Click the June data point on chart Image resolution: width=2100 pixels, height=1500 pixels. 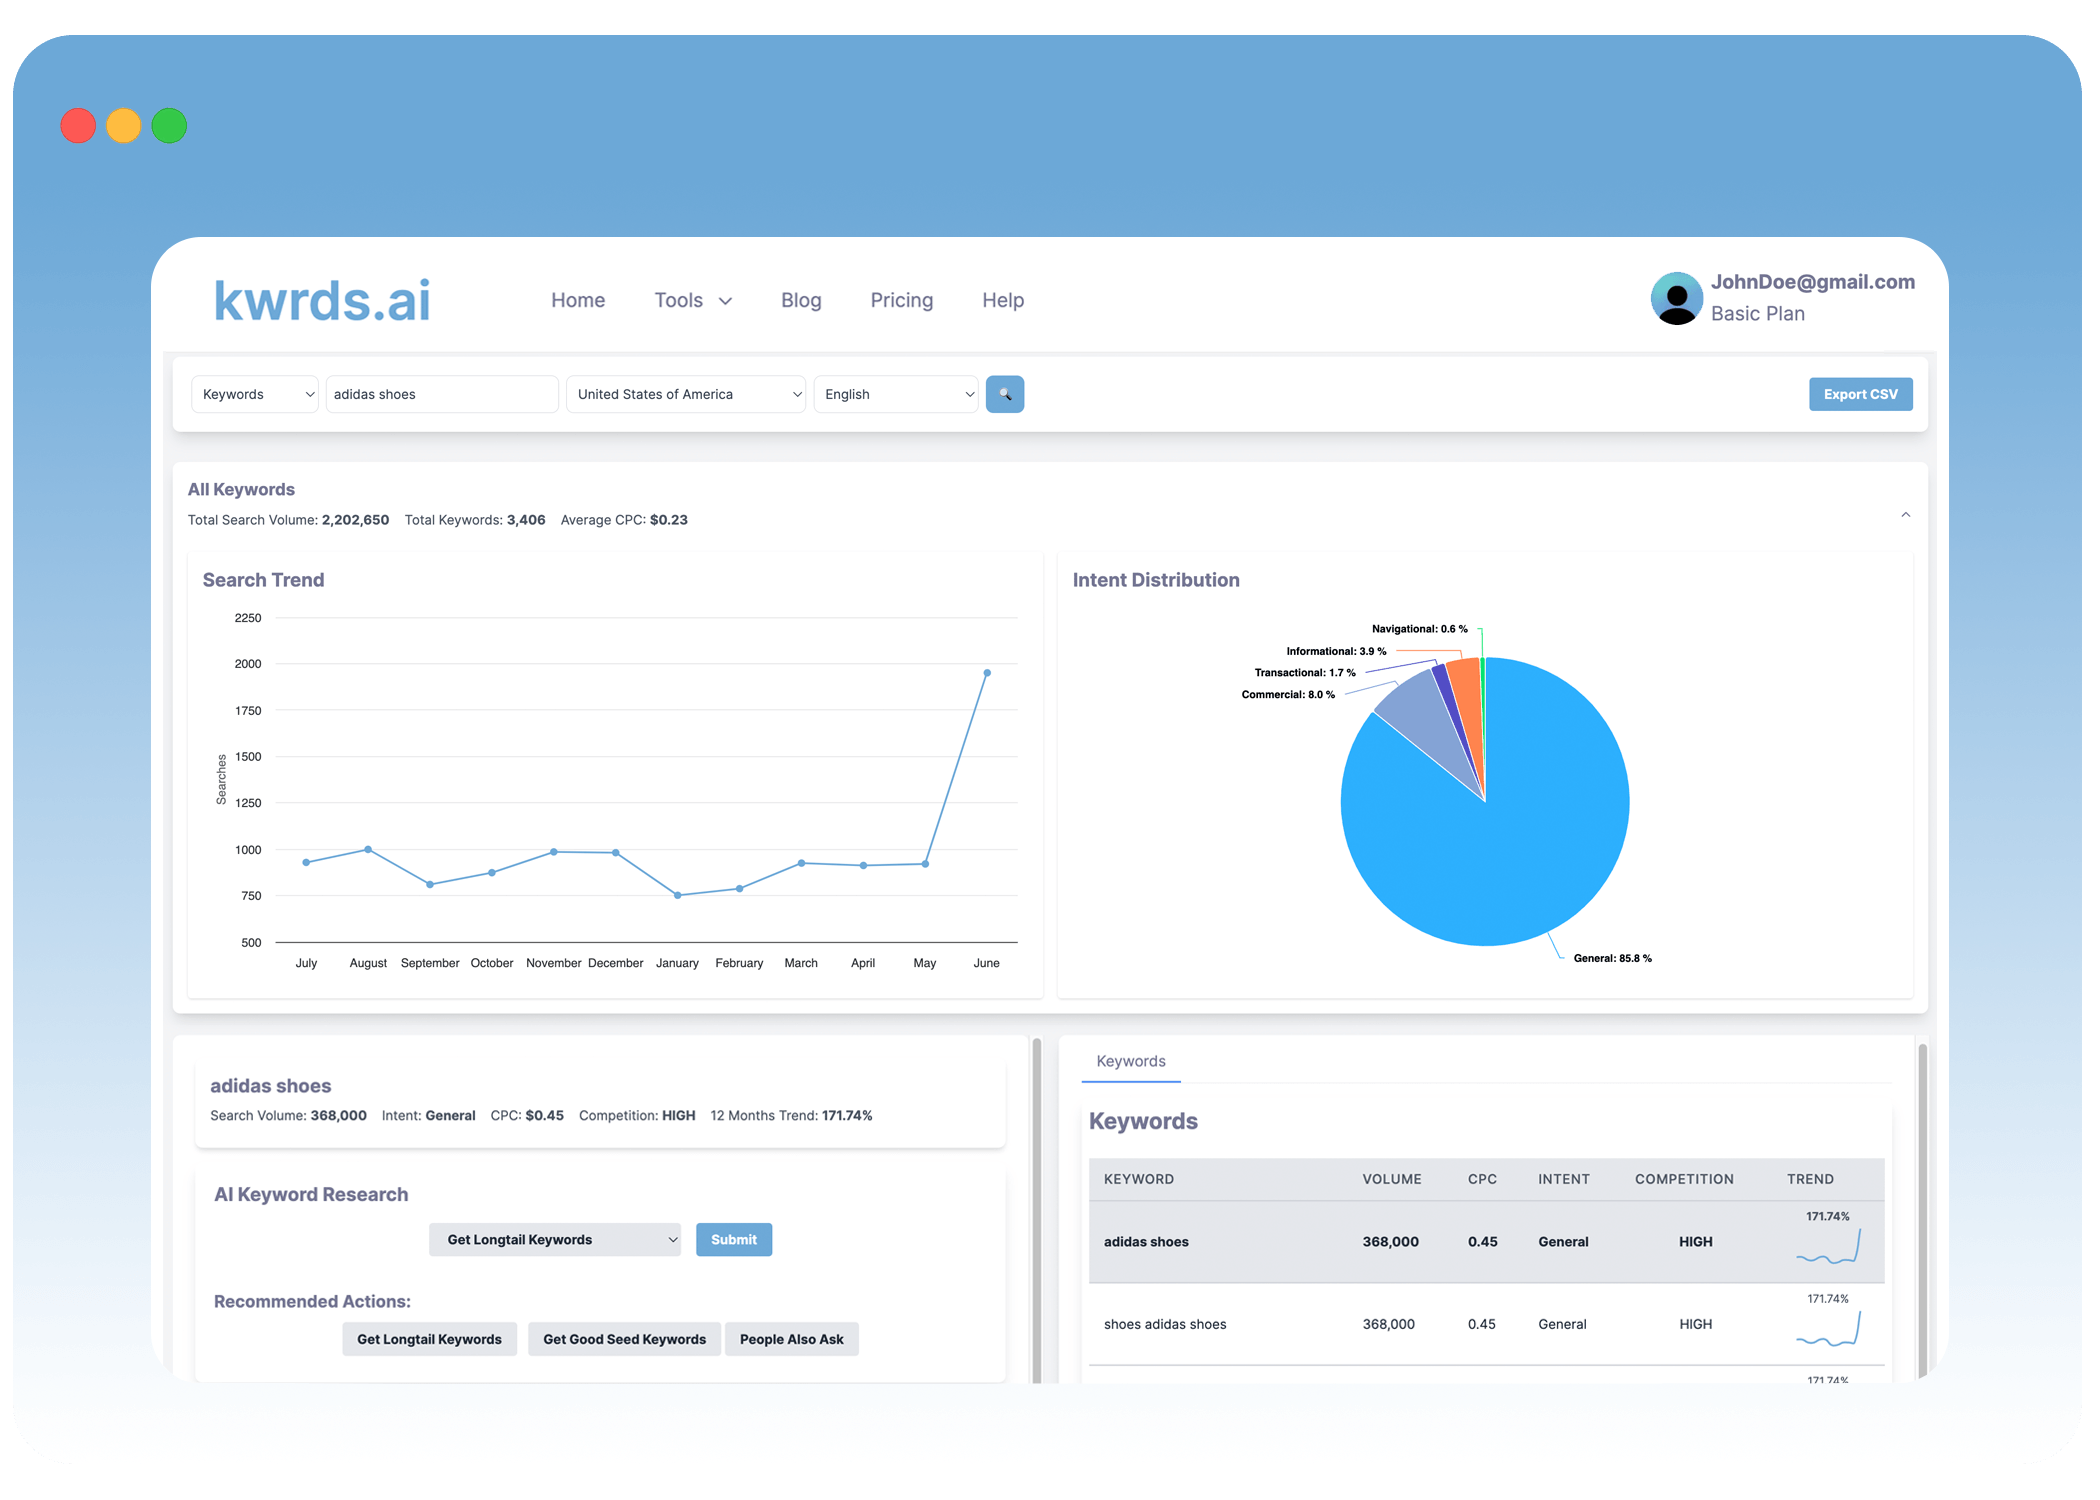[987, 673]
